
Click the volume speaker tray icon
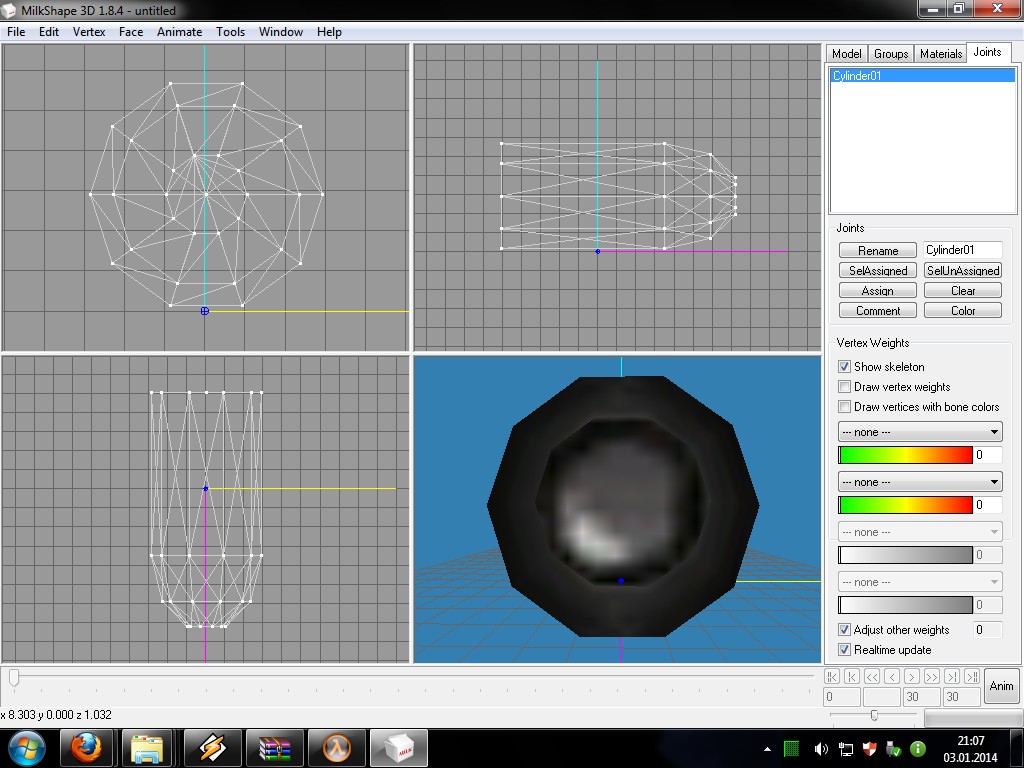[x=821, y=748]
